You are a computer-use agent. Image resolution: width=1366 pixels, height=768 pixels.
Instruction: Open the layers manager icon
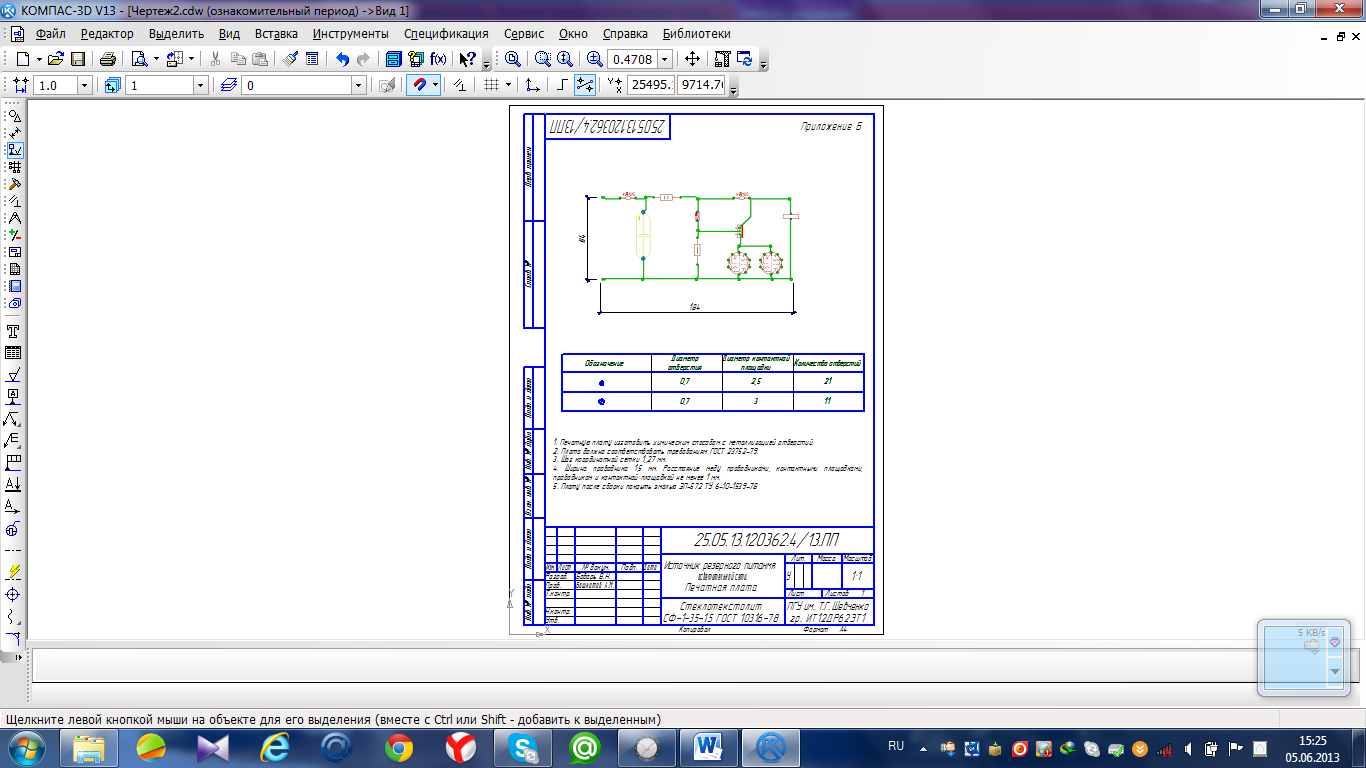(x=229, y=85)
